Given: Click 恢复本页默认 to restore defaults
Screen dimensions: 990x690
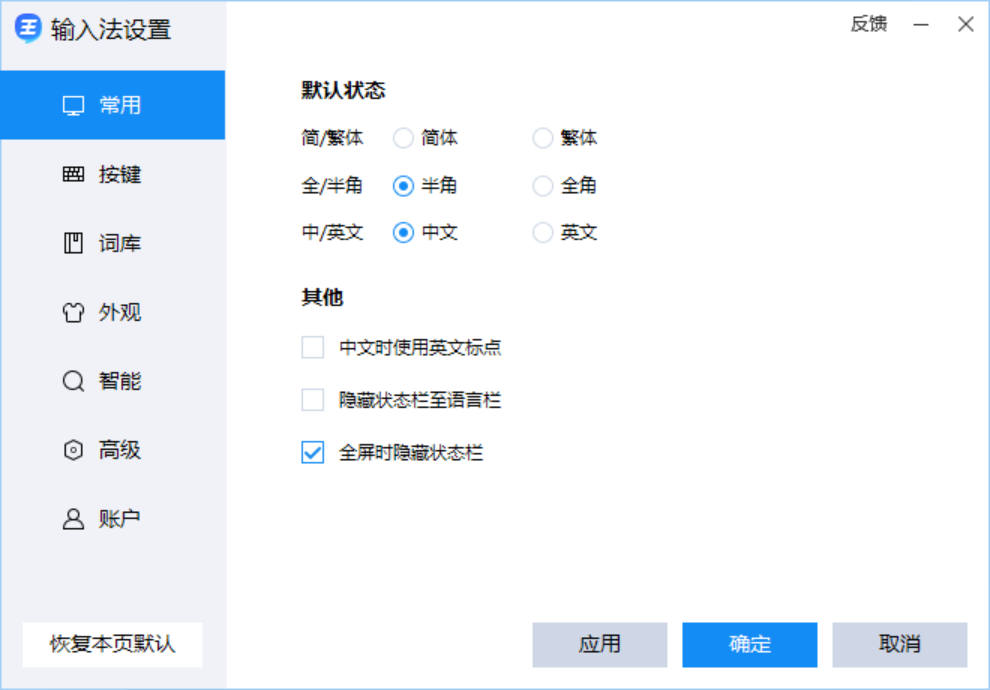Looking at the screenshot, I should pos(111,645).
